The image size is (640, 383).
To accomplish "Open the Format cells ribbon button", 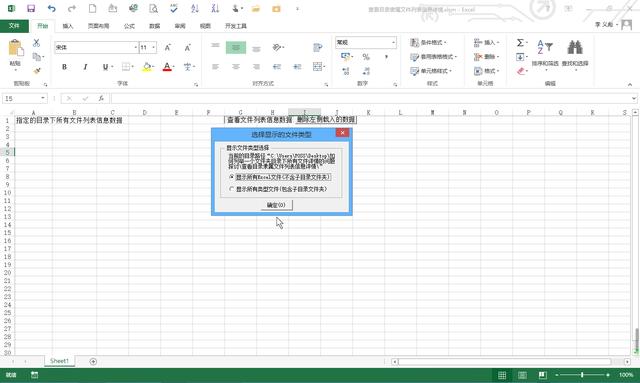I will point(487,71).
